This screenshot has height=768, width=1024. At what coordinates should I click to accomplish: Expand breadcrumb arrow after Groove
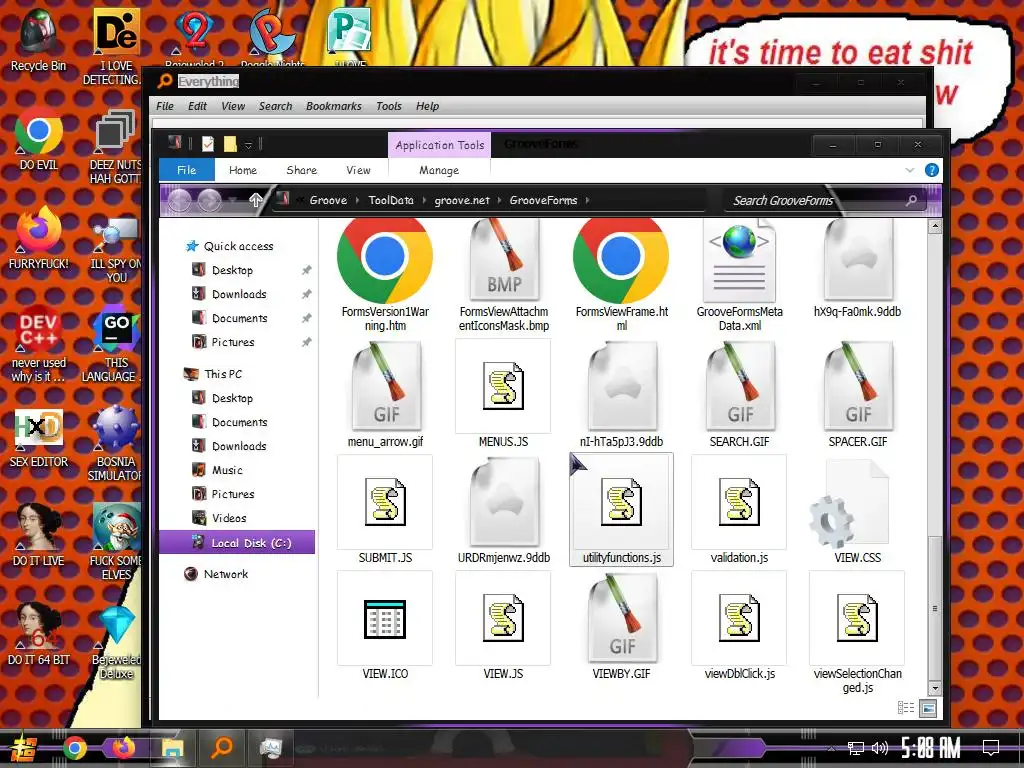pyautogui.click(x=357, y=200)
